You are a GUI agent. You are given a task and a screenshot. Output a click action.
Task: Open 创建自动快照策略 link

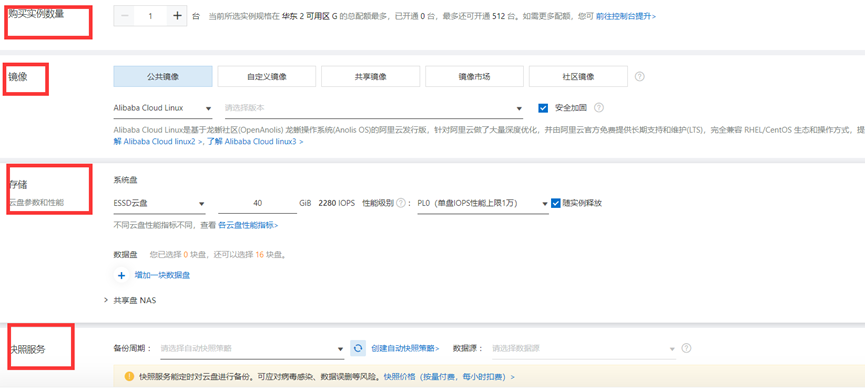[405, 348]
